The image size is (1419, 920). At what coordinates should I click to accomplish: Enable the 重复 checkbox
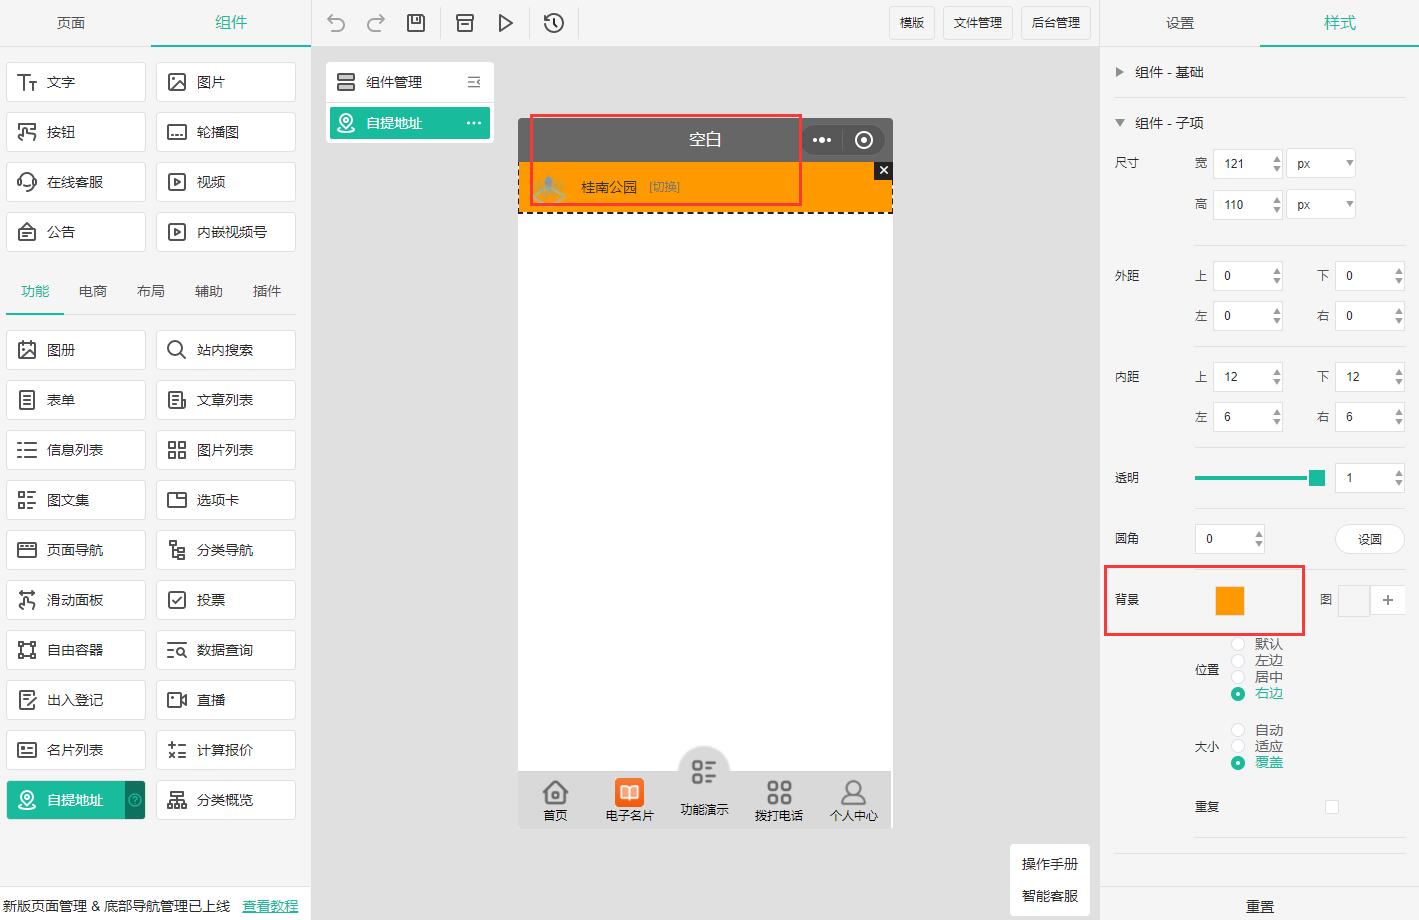coord(1331,807)
